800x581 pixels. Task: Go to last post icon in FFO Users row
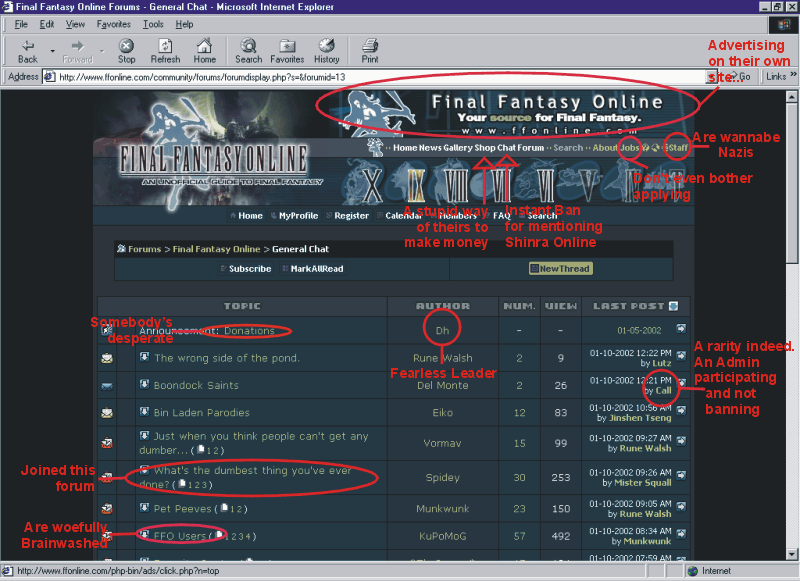[681, 534]
